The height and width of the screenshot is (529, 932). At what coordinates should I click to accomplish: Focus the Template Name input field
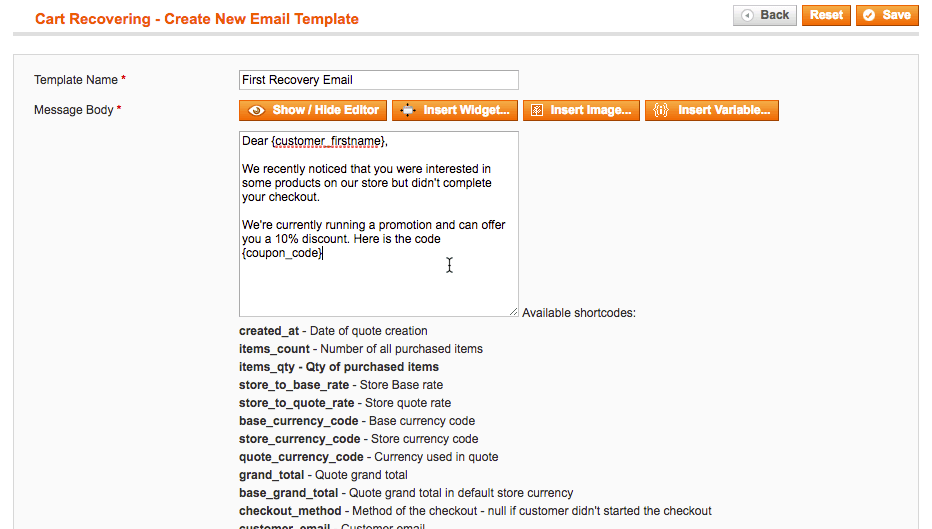coord(378,80)
